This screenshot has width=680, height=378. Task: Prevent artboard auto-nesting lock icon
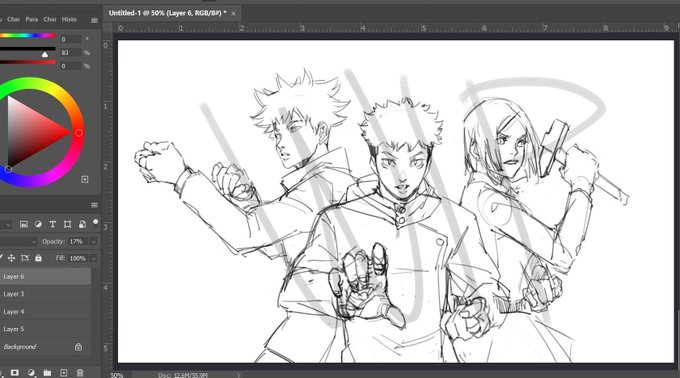25,258
